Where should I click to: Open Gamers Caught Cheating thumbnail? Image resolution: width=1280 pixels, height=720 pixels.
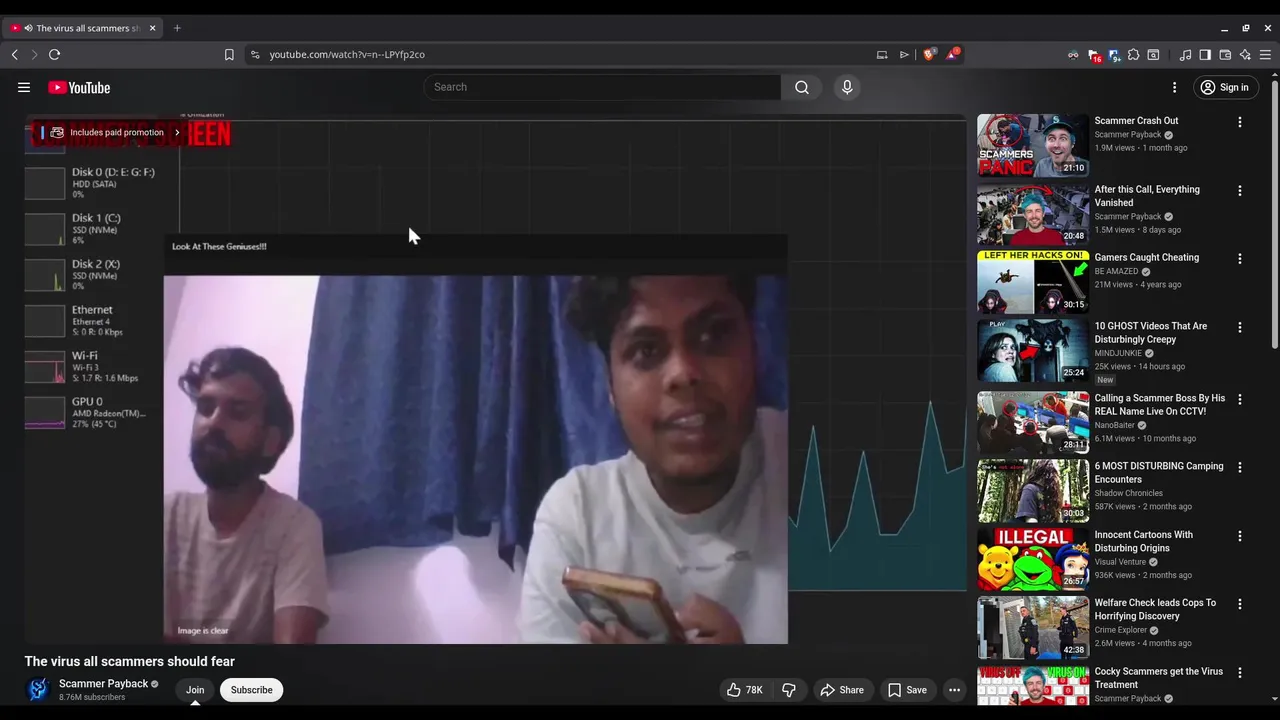pos(1033,282)
